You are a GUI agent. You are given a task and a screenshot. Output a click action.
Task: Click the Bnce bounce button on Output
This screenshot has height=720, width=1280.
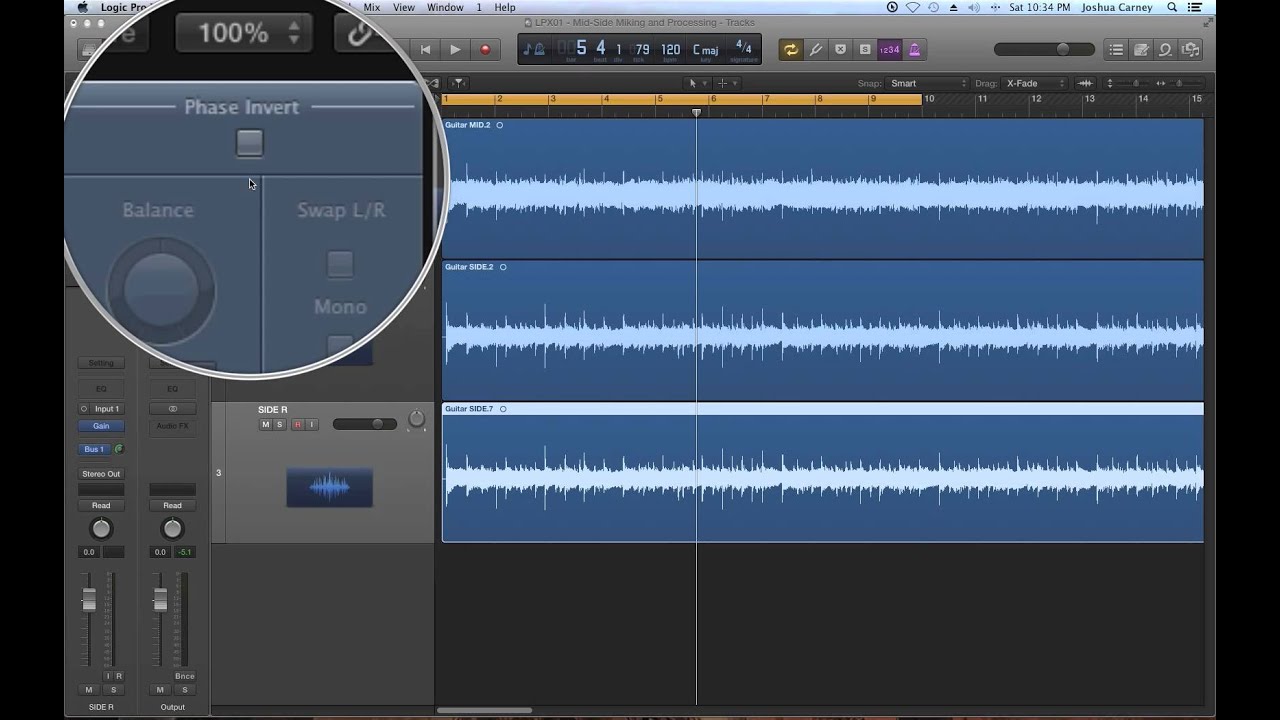pyautogui.click(x=184, y=677)
